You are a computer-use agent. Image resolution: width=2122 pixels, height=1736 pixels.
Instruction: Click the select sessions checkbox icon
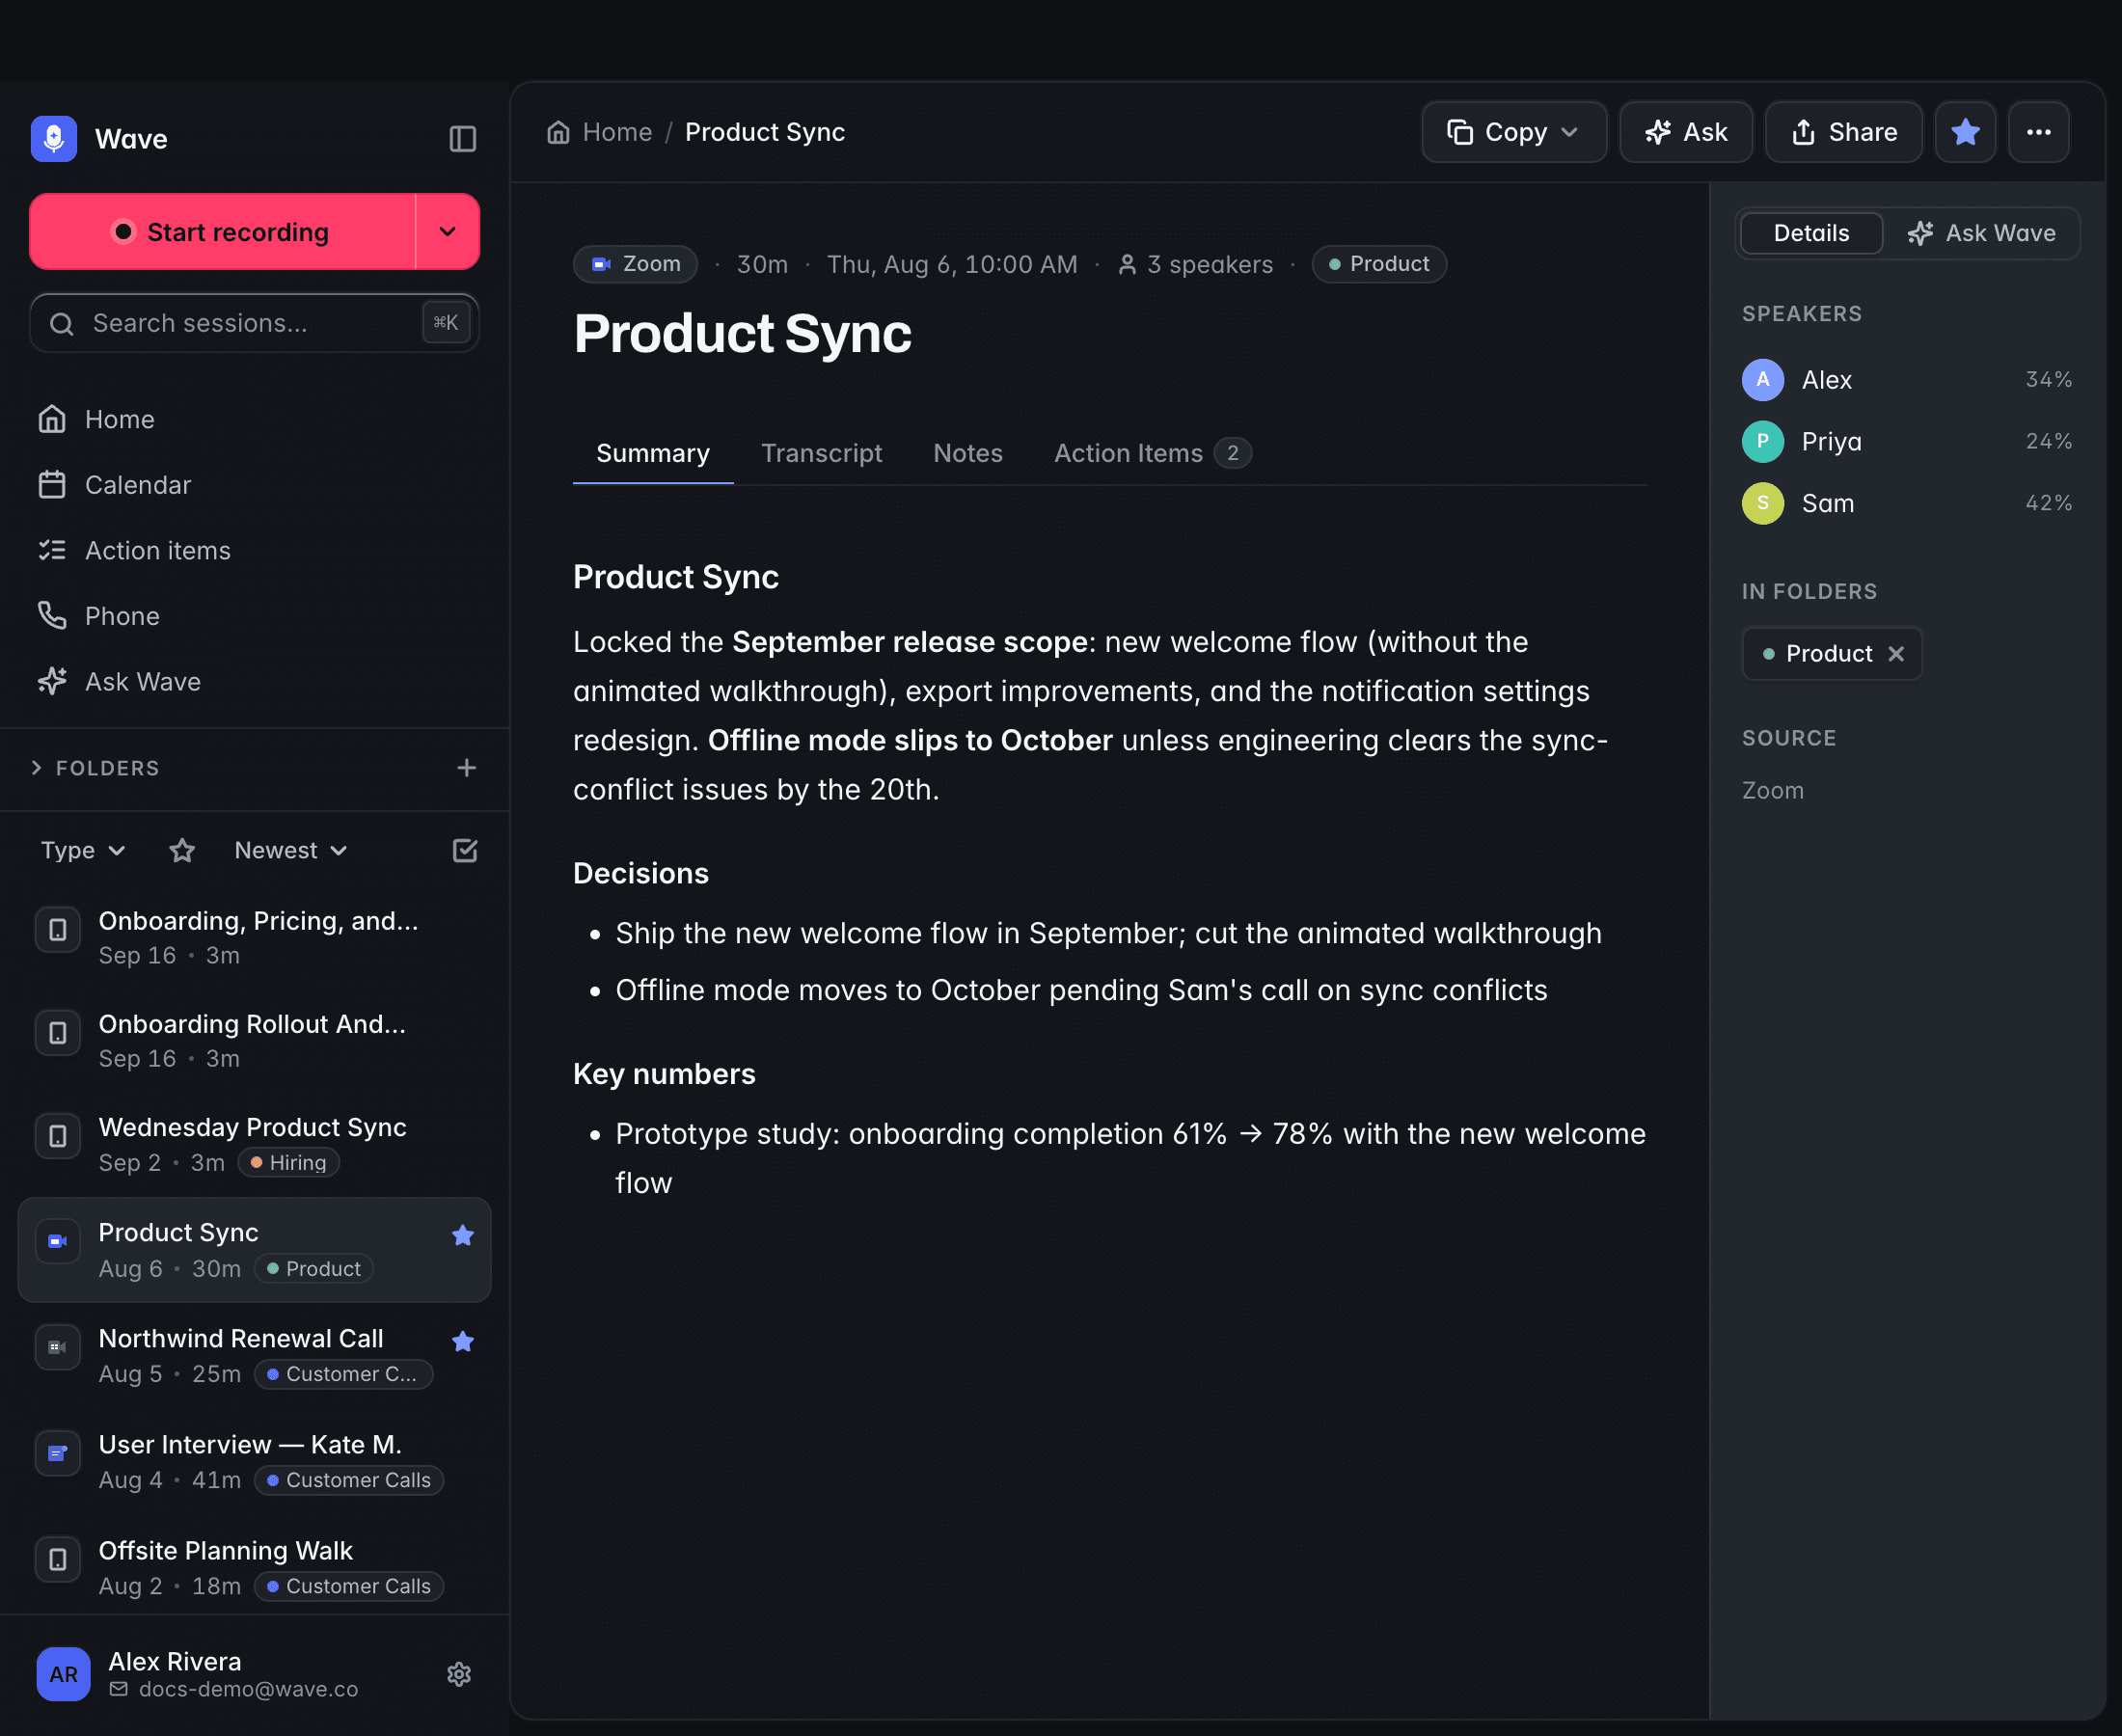pos(465,851)
